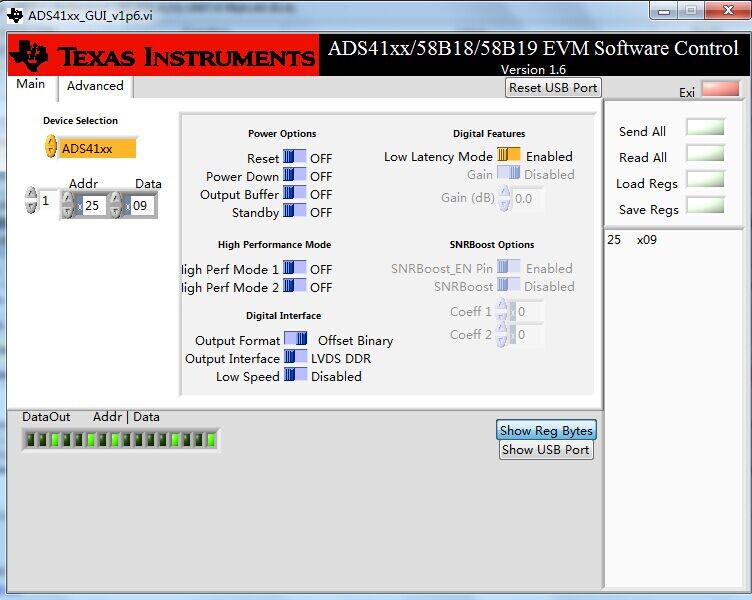The height and width of the screenshot is (600, 752).
Task: Click the Coeff 2 stepper arrows
Action: (501, 335)
